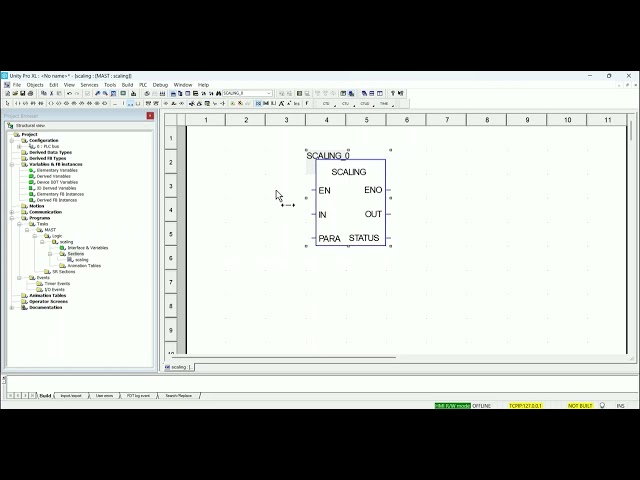Viewport: 640px width, 480px height.
Task: Click the Unity Pro title bar app icon
Action: (4, 76)
